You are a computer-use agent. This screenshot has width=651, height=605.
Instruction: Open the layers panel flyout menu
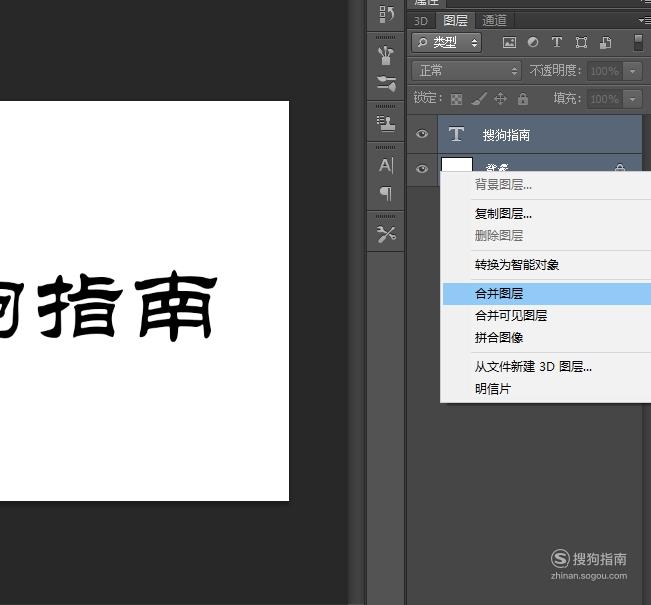click(644, 20)
